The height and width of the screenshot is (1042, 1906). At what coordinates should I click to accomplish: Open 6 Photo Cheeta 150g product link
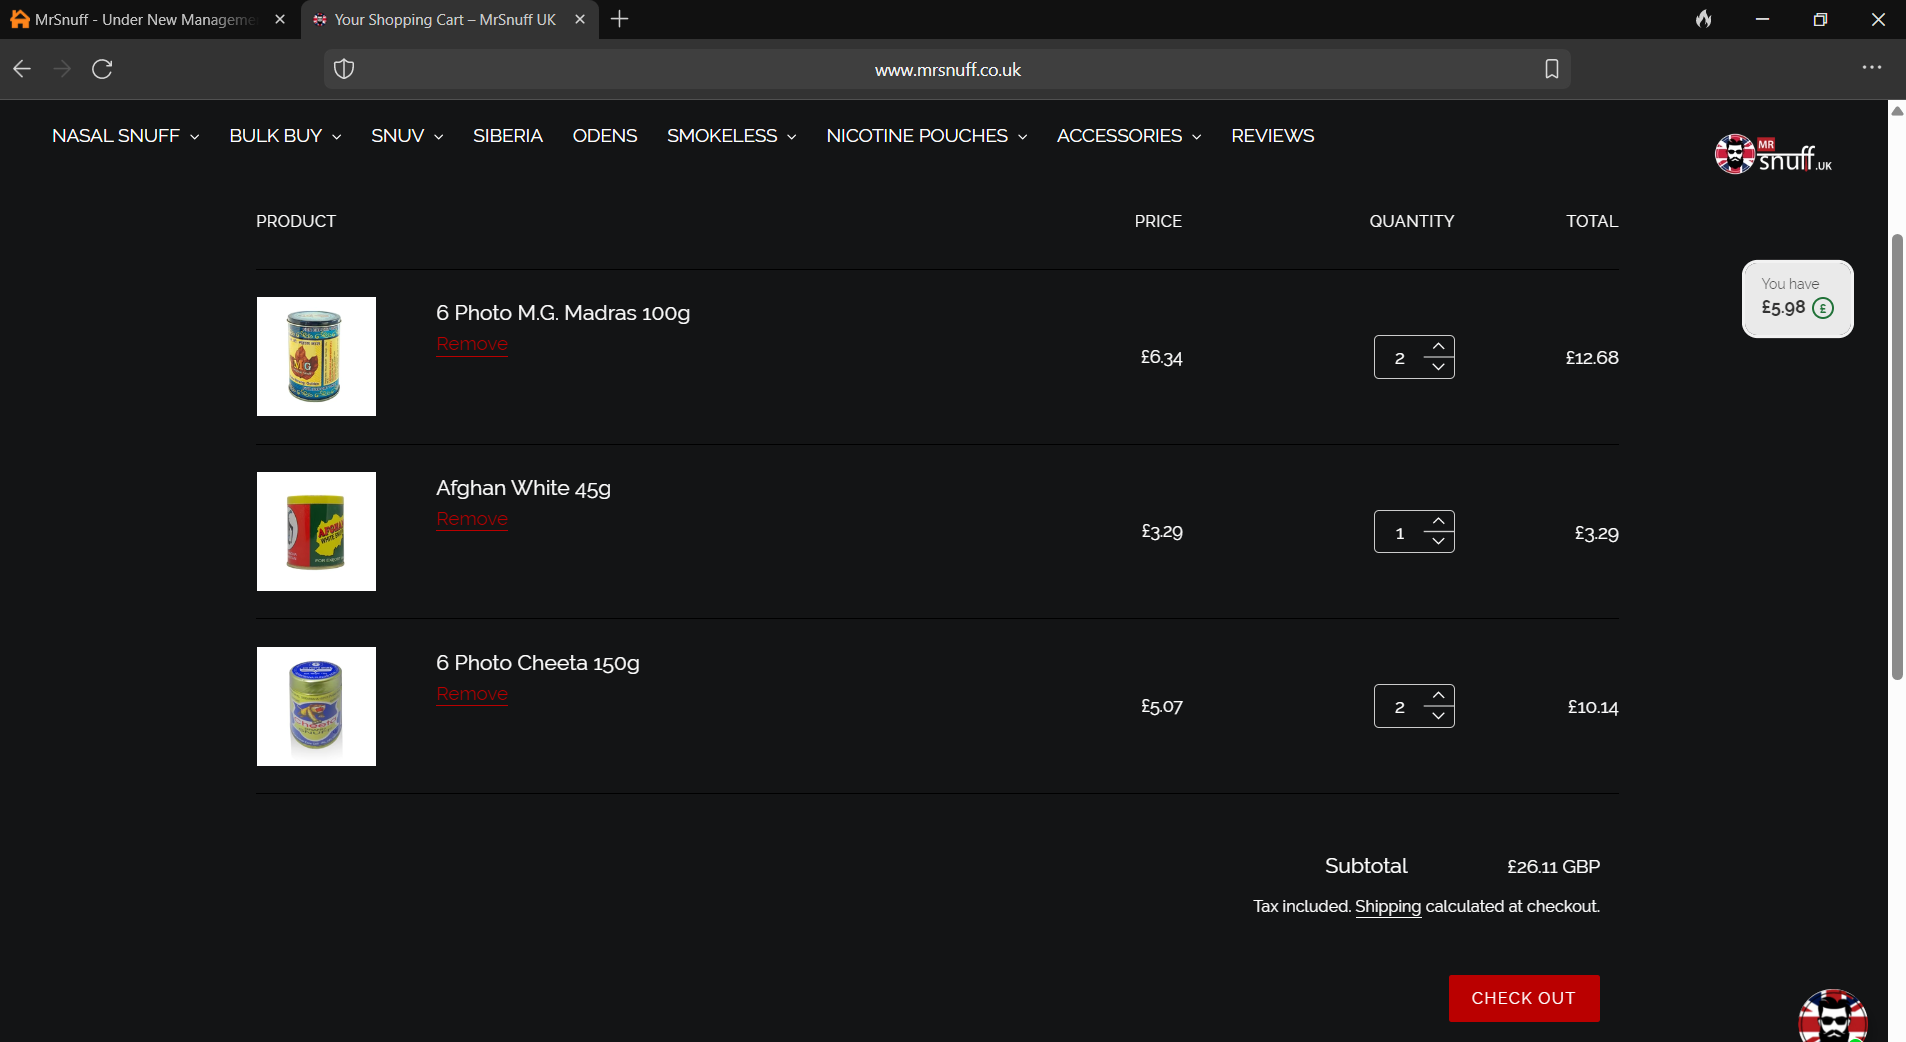tap(538, 663)
